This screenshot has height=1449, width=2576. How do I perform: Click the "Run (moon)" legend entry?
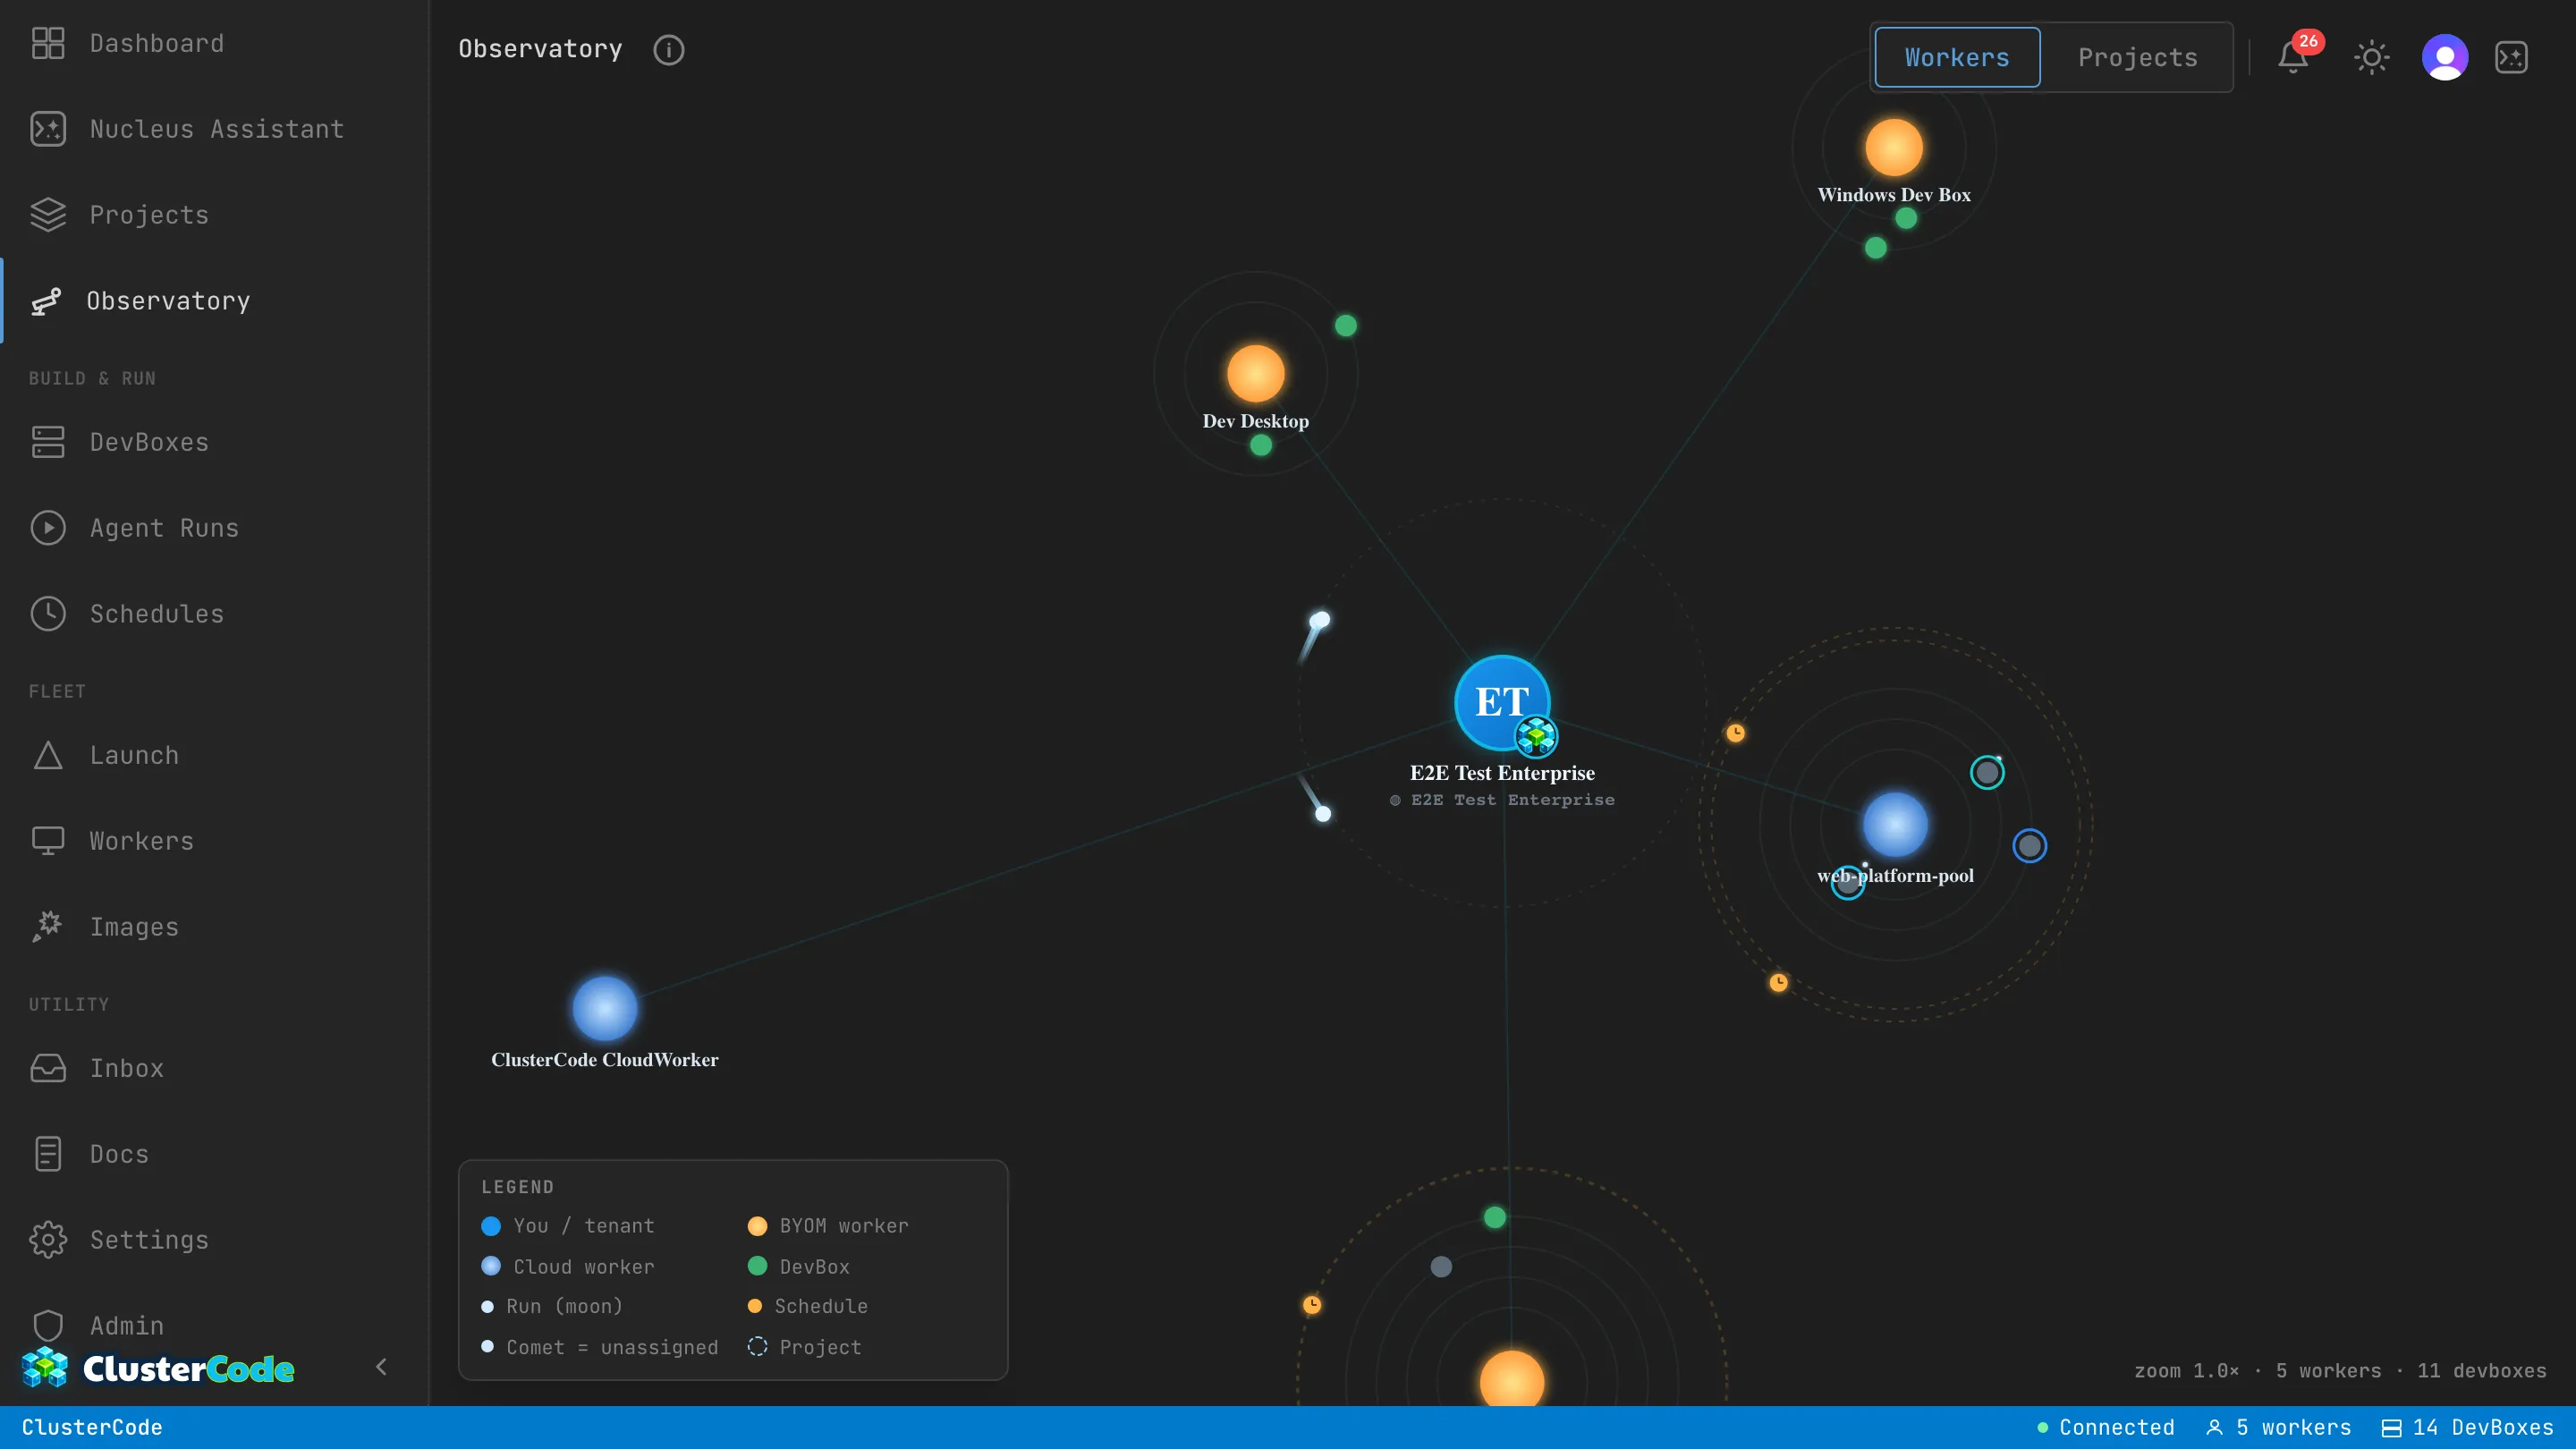click(x=552, y=1306)
